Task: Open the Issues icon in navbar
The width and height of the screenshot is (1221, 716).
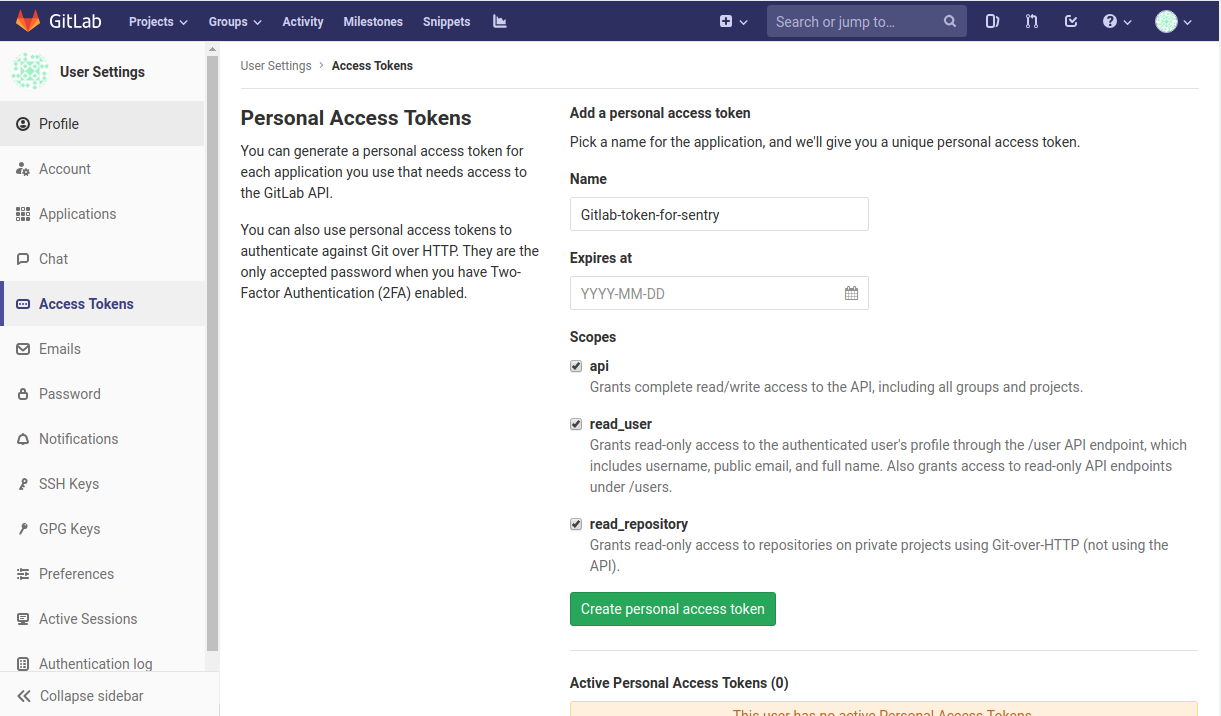Action: 992,21
